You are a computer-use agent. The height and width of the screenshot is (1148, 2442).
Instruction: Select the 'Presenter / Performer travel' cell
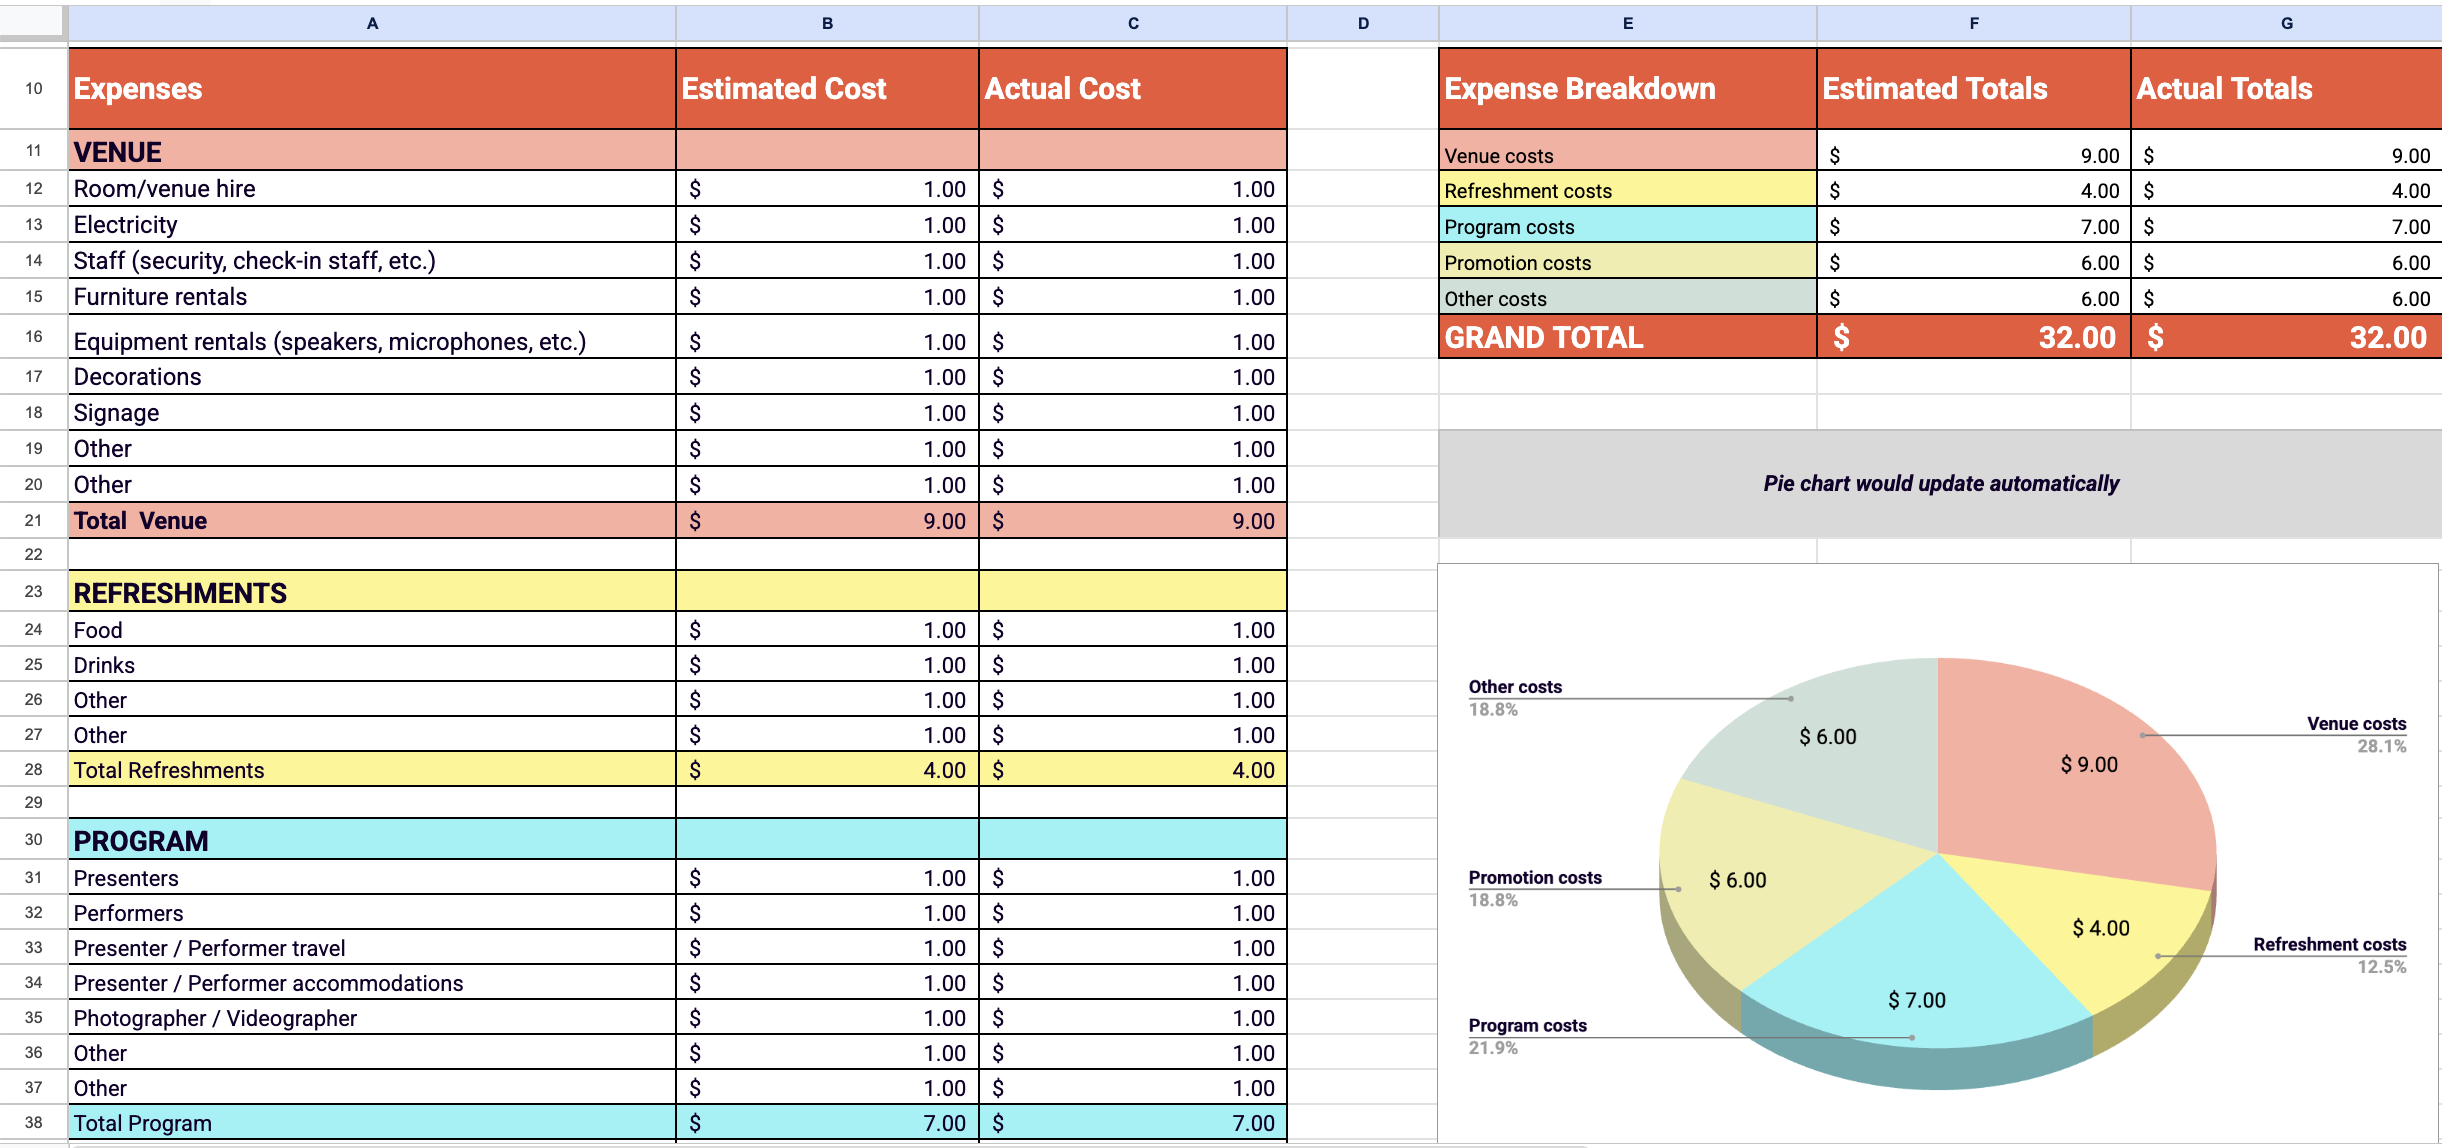tap(372, 948)
